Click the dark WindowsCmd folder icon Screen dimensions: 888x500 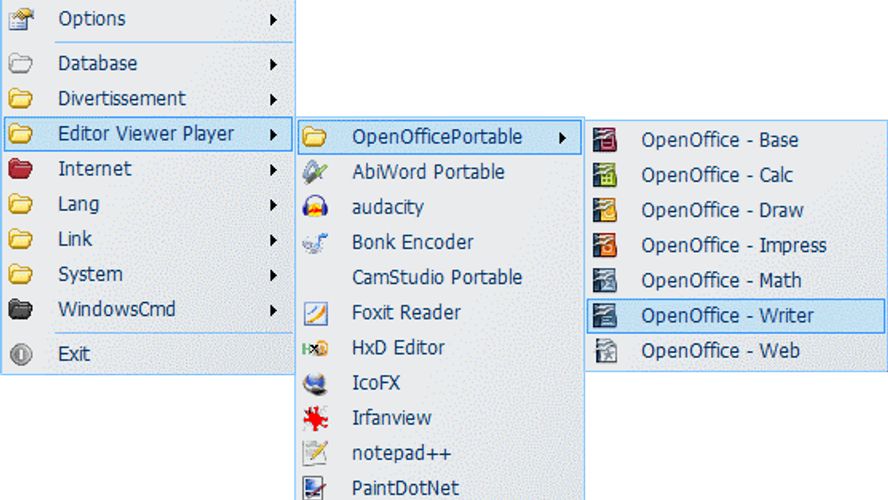point(21,309)
